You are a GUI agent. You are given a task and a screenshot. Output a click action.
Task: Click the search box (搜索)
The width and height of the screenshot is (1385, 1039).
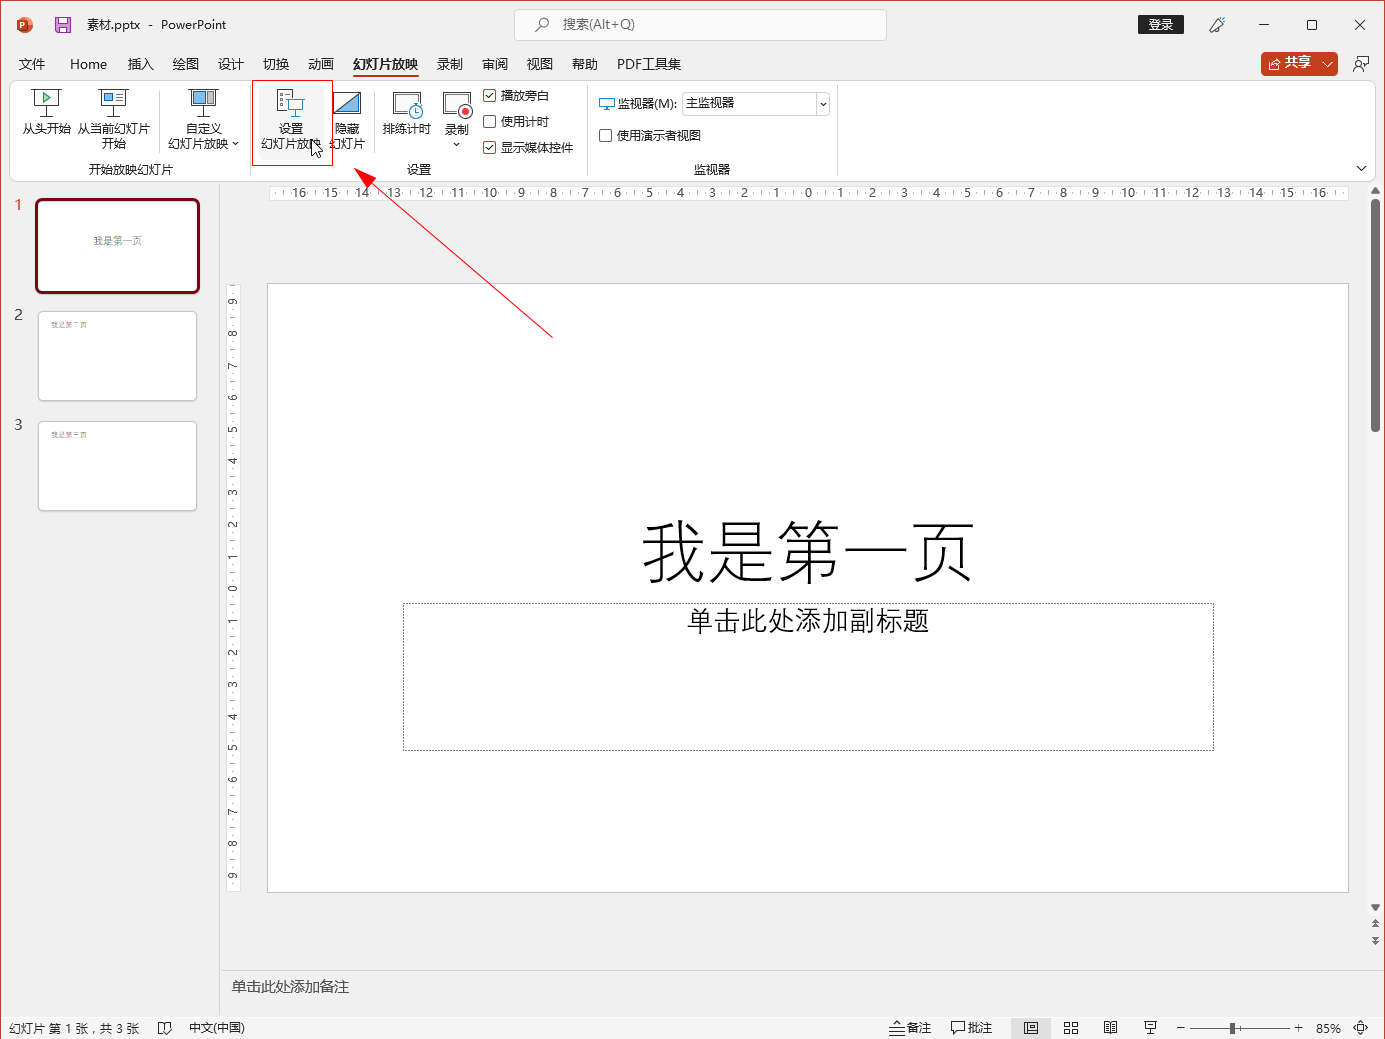click(700, 25)
